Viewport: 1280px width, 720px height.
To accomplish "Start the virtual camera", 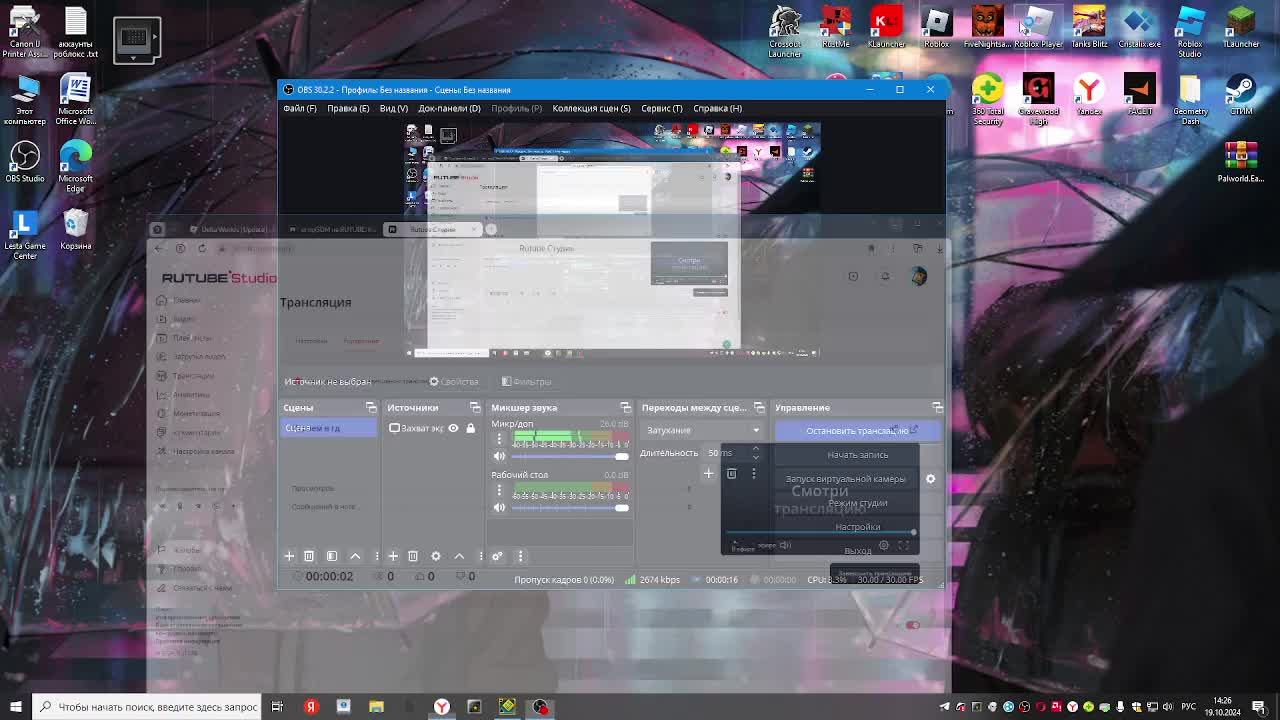I will pyautogui.click(x=845, y=479).
